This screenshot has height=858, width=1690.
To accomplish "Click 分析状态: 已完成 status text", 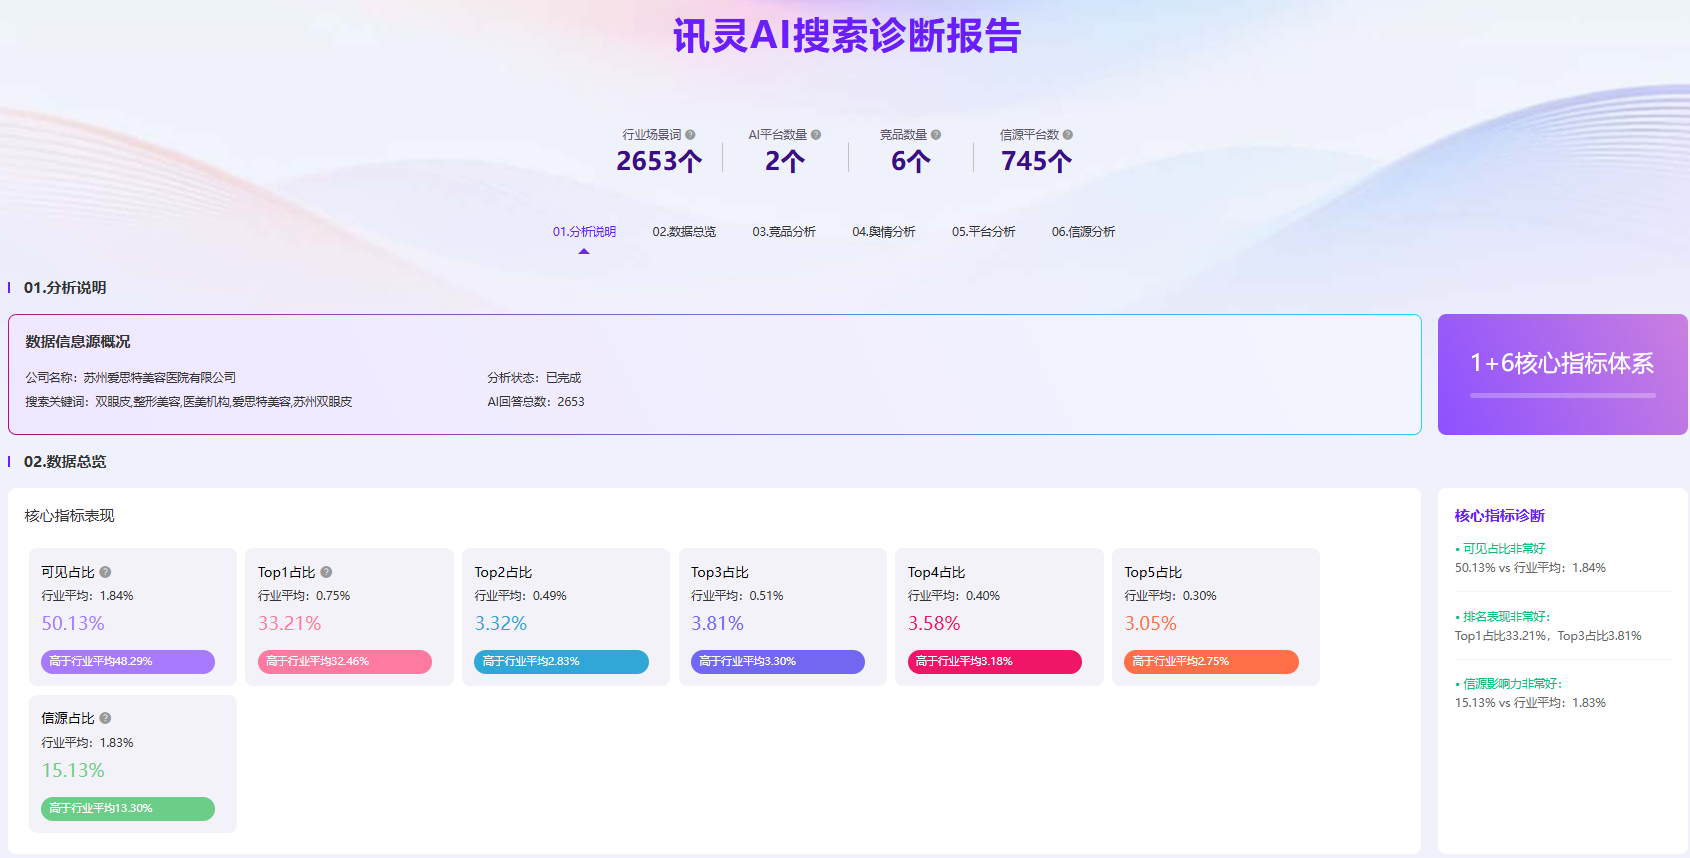I will [x=534, y=378].
